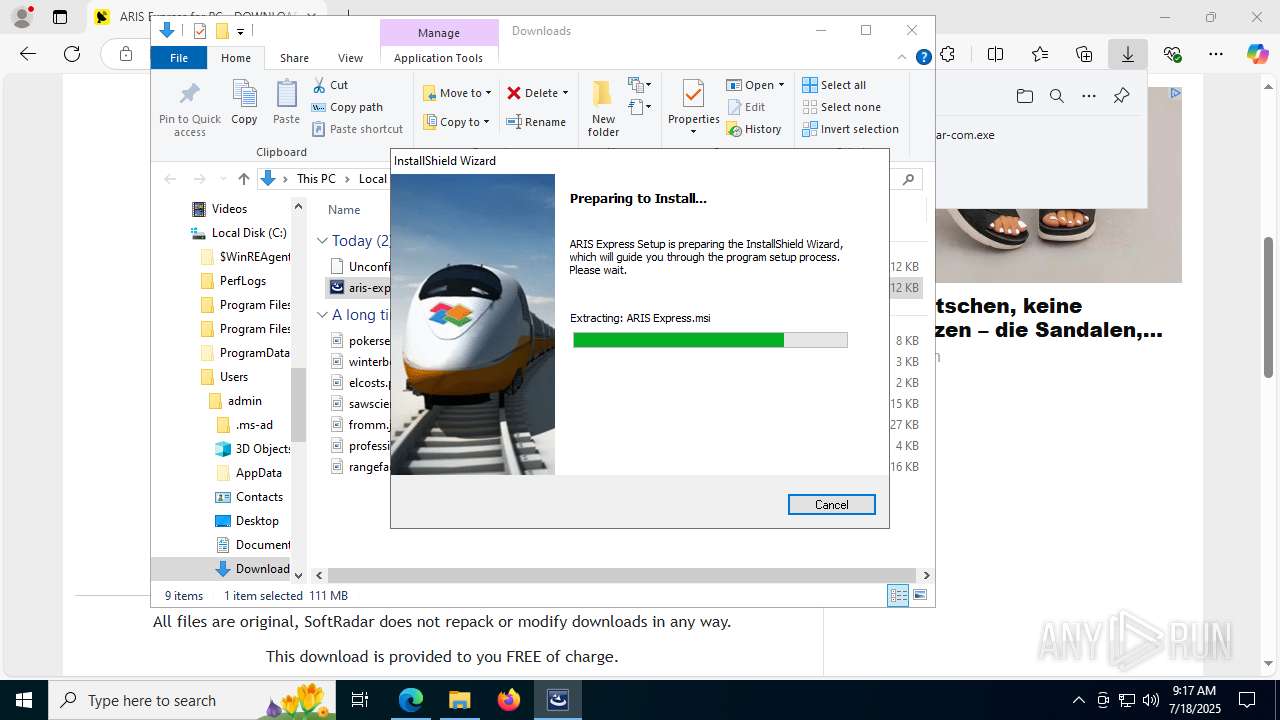Screen dimensions: 1280x720
Task: Pin the Edge downloads flyout
Action: click(1121, 96)
